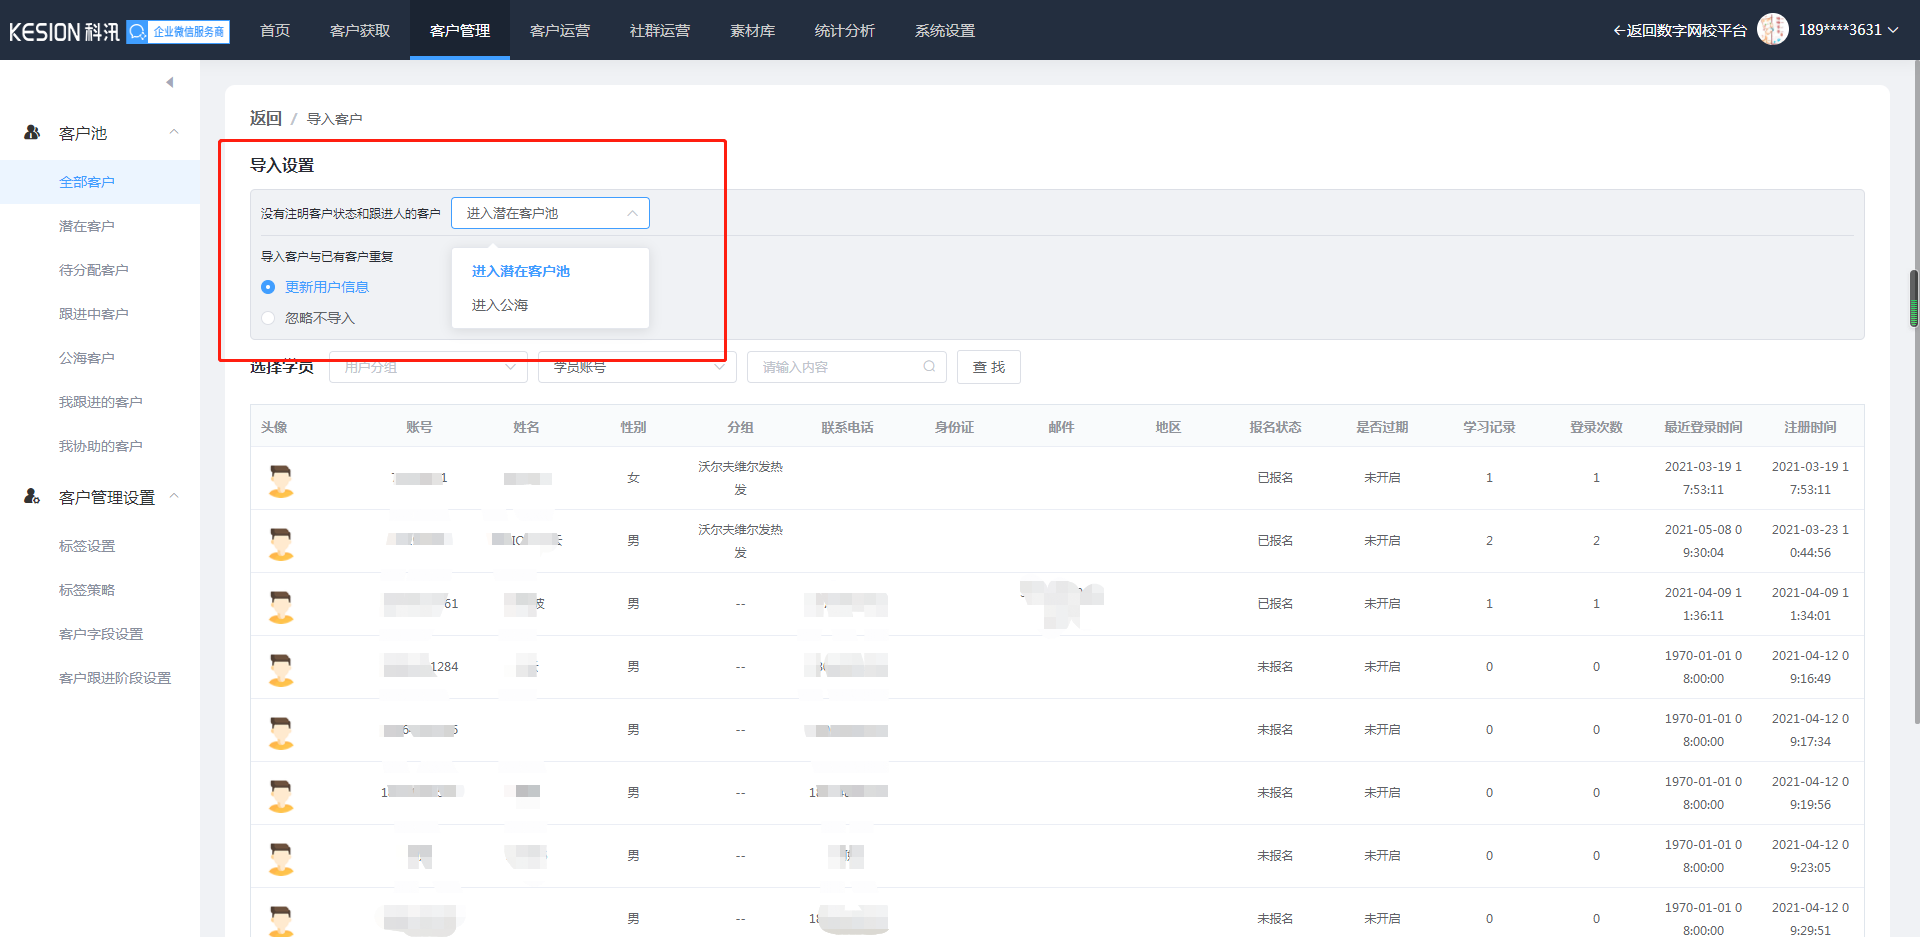Expand the 学员账号 dropdown
The height and width of the screenshot is (937, 1920).
click(637, 367)
